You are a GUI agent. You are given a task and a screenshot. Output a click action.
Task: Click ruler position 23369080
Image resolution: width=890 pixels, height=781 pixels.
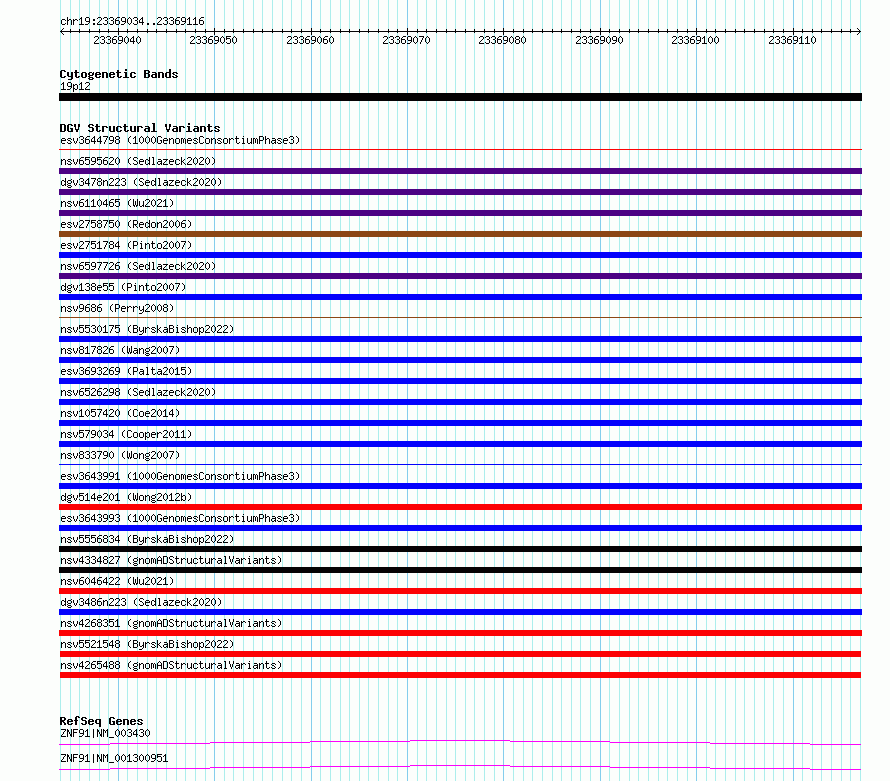[x=502, y=40]
